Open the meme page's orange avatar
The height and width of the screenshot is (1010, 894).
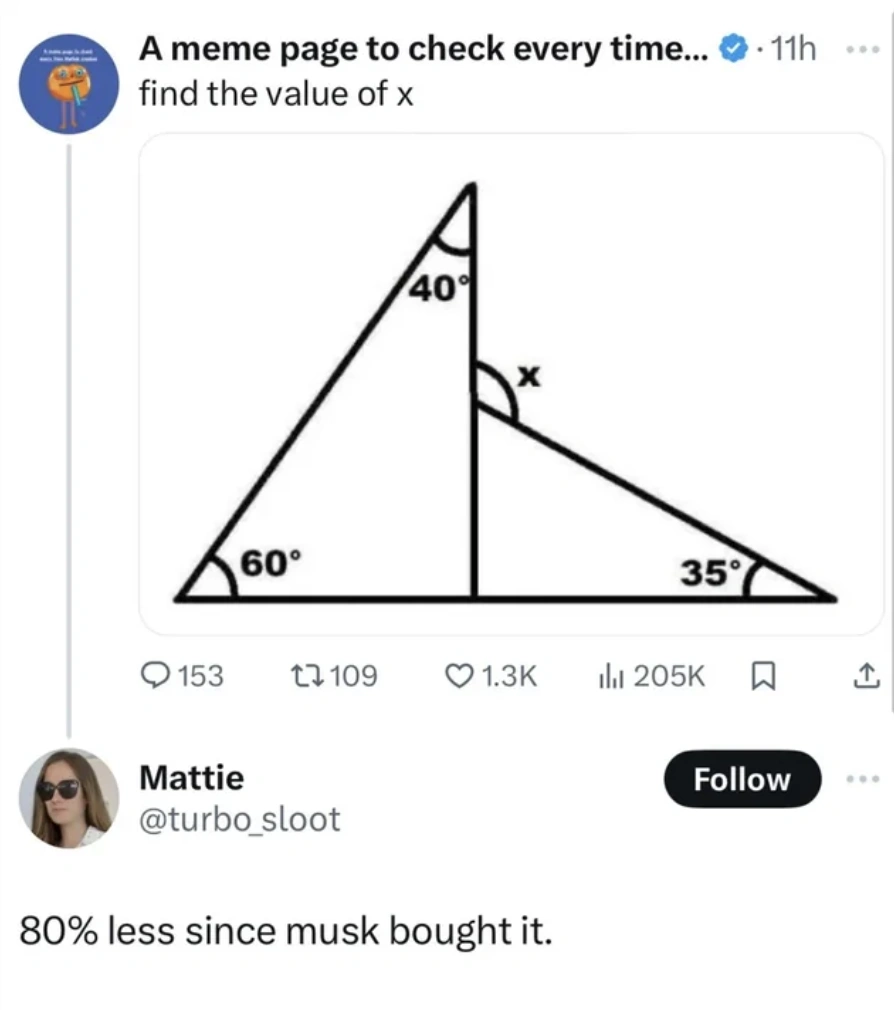coord(69,86)
